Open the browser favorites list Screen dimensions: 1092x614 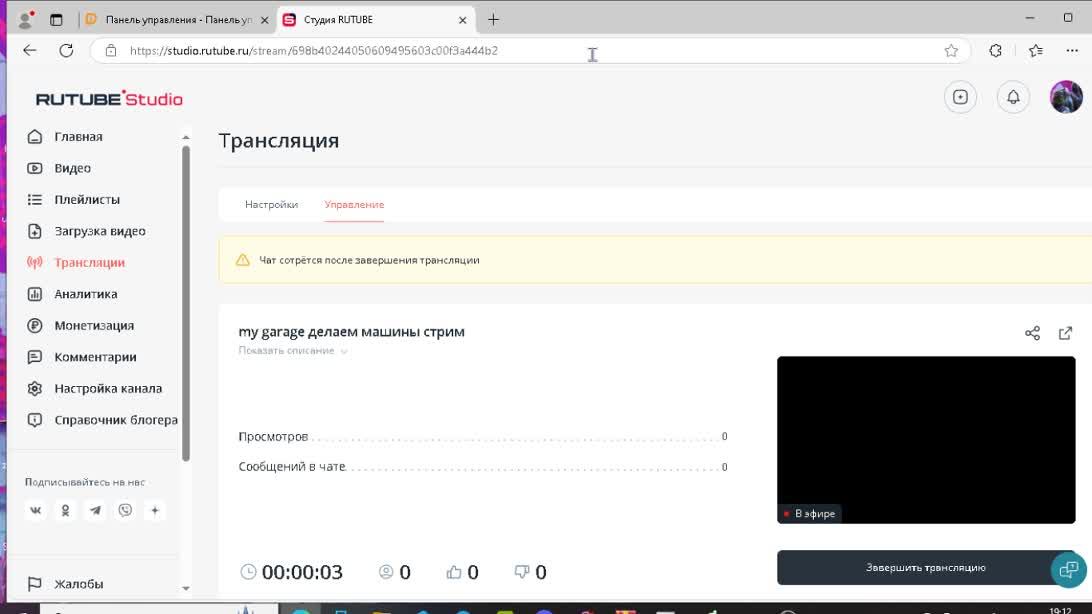(x=1036, y=50)
